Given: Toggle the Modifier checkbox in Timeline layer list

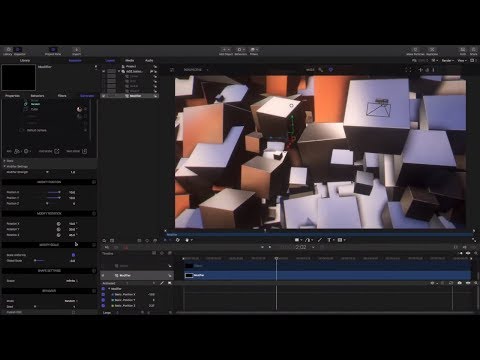Looking at the screenshot, I should click(x=103, y=275).
